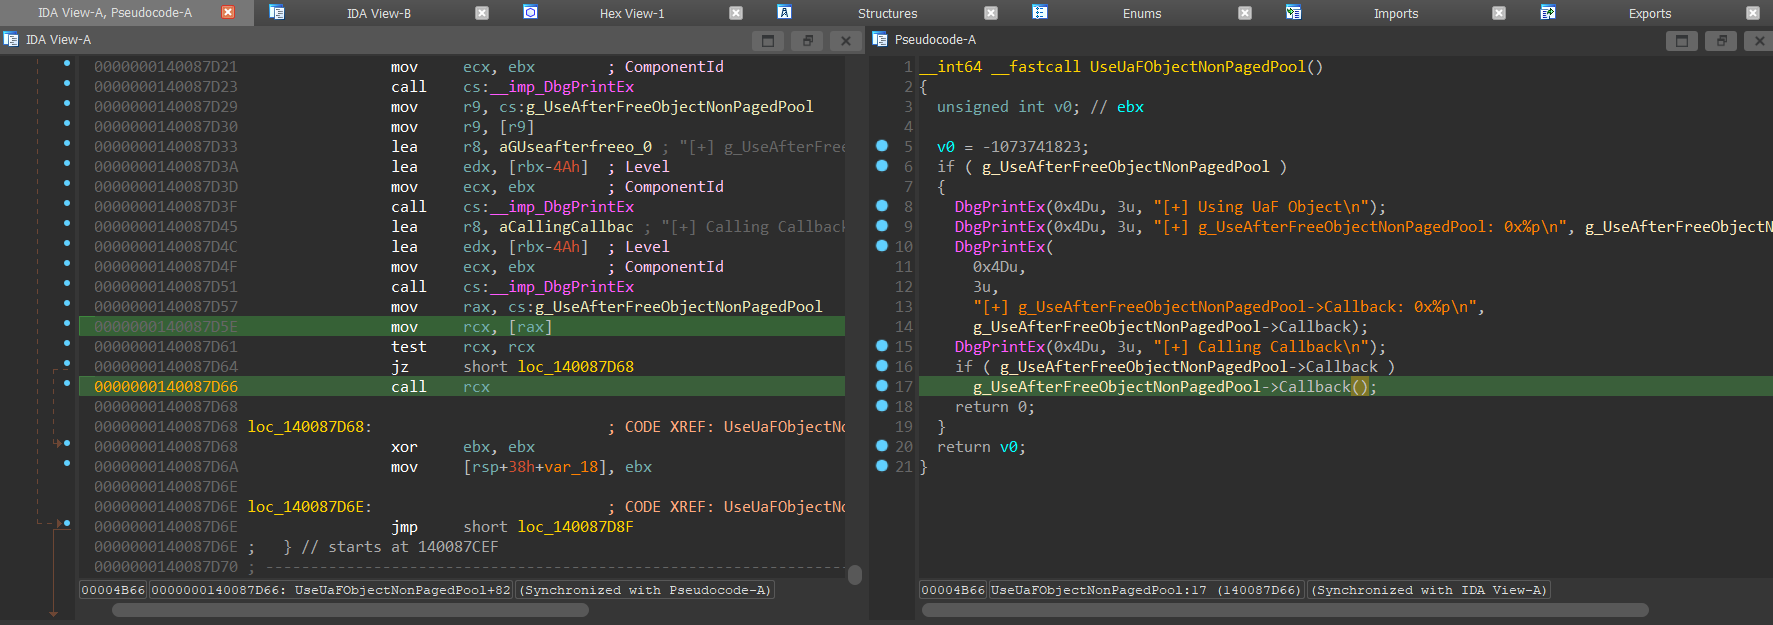Close the IDA View-A, Pseudocode-A tab
Screen dimensions: 1773x625
[x=228, y=13]
